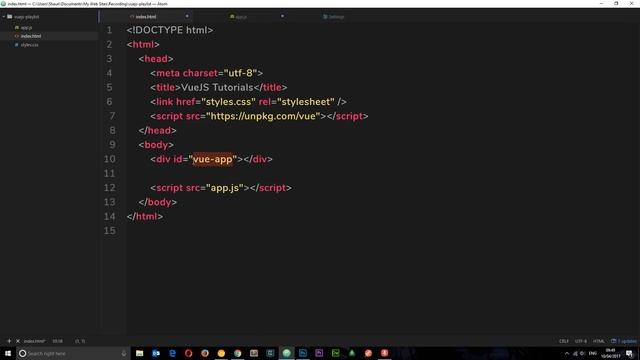Click the plus icon in status bar

tap(9, 341)
